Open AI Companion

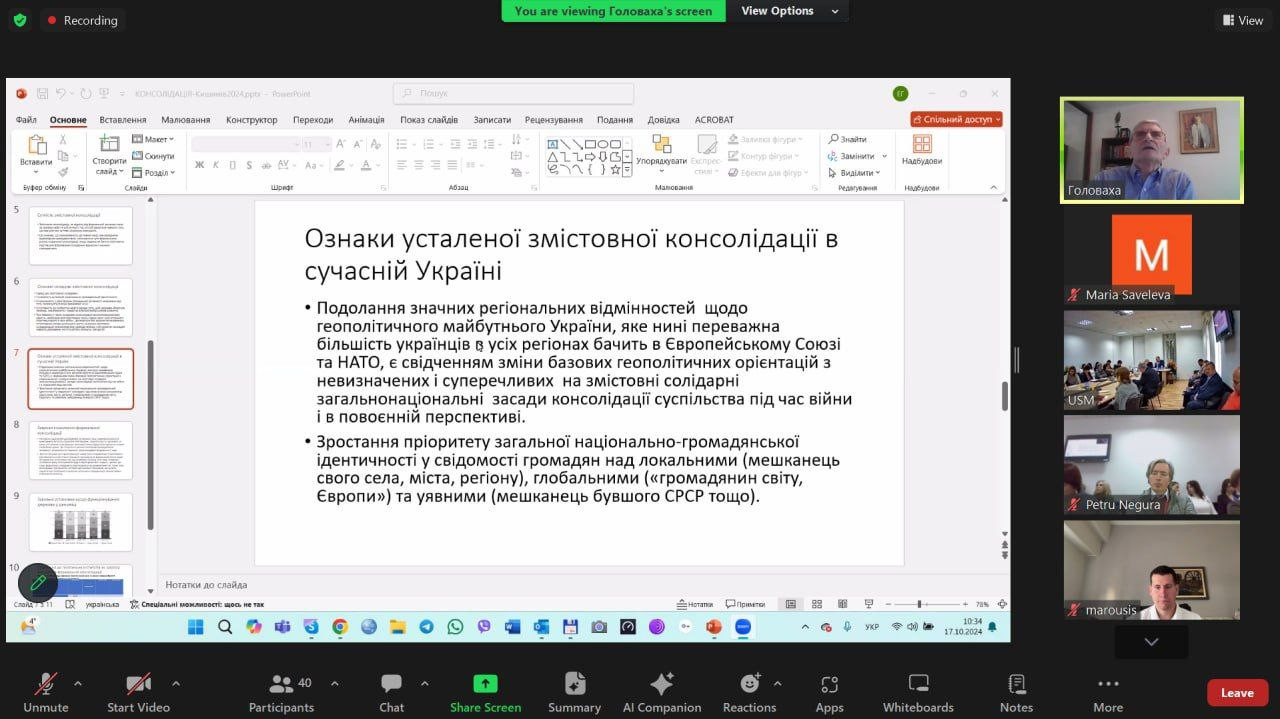click(x=661, y=684)
